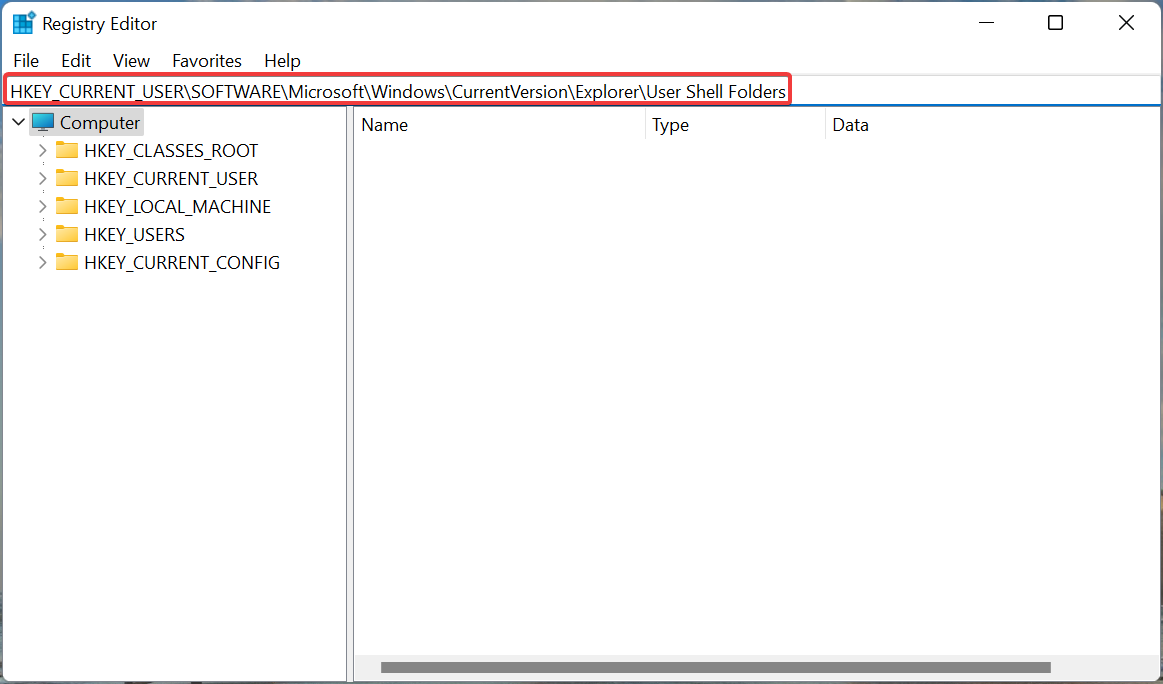The height and width of the screenshot is (684, 1163).
Task: Expand the HKEY_CURRENT_CONFIG node
Action: coord(42,263)
